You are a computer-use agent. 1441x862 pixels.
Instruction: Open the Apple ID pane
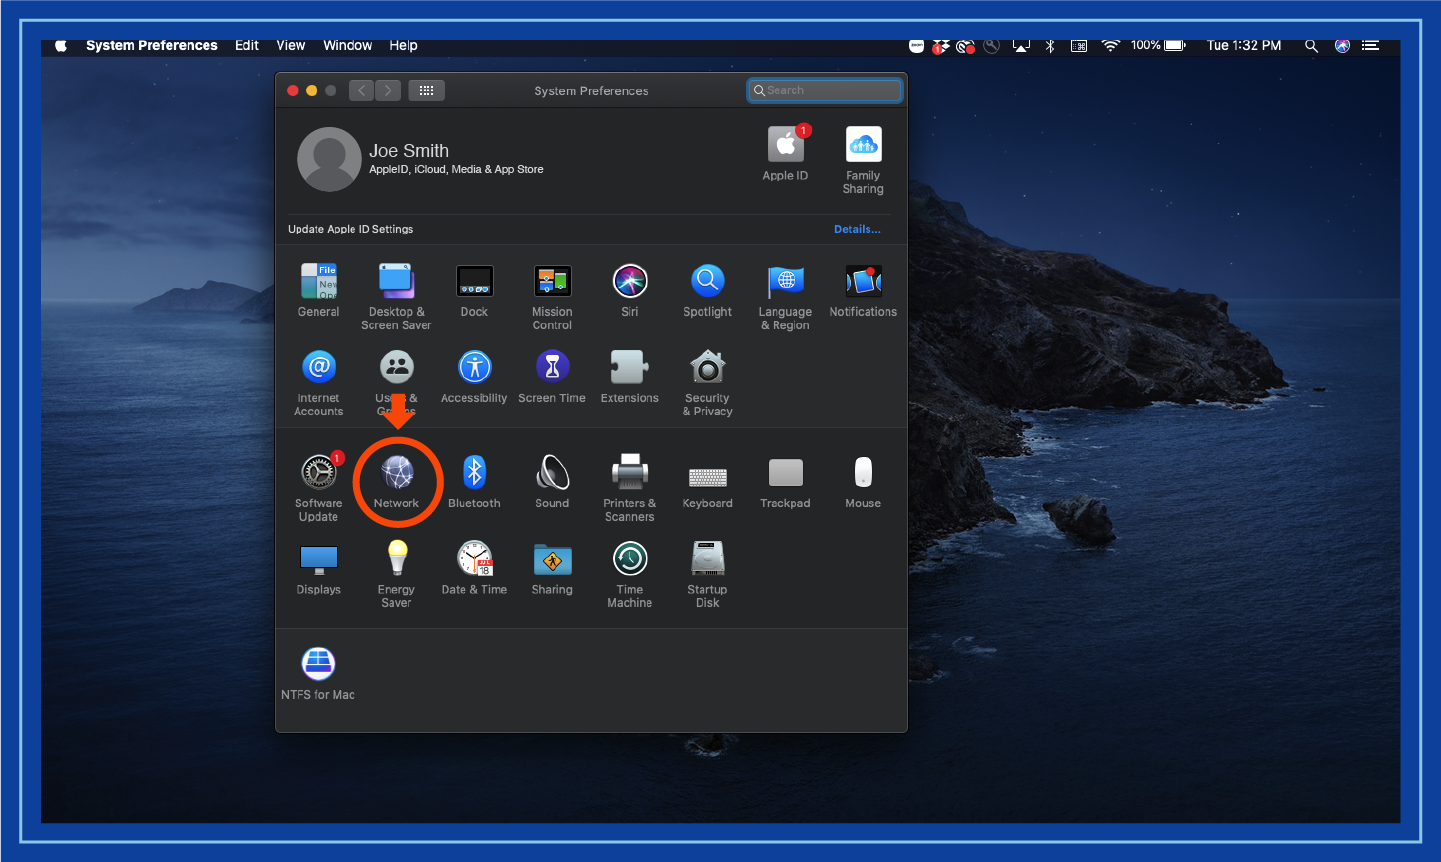(785, 146)
